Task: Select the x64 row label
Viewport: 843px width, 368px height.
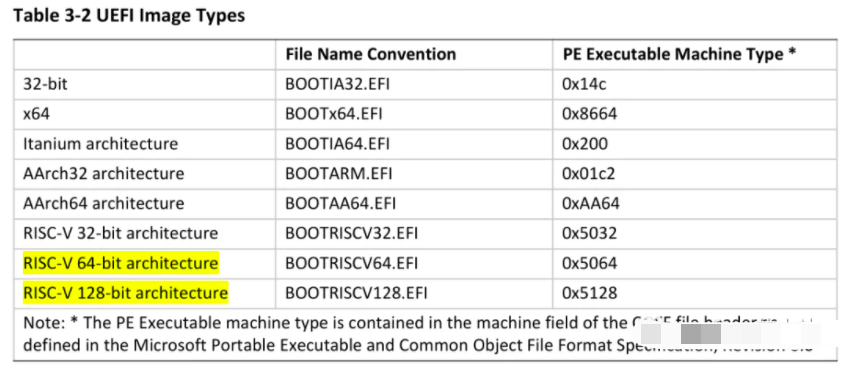Action: pos(35,114)
